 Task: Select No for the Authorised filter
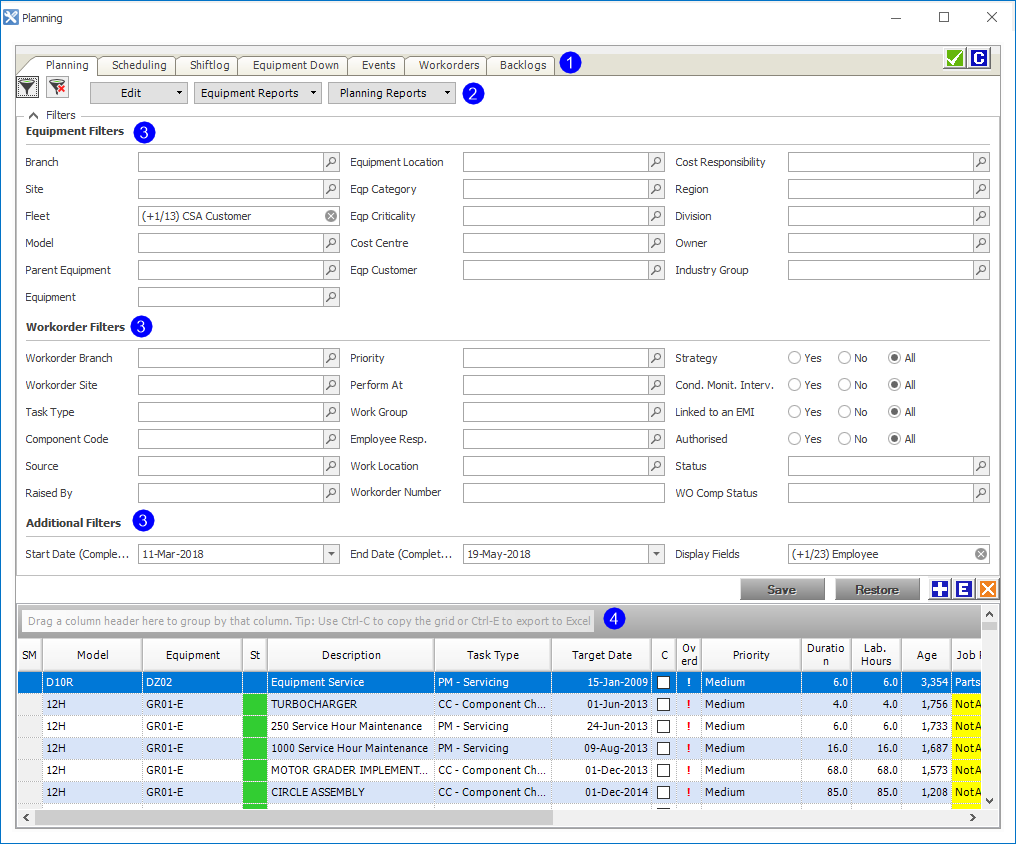coord(845,439)
